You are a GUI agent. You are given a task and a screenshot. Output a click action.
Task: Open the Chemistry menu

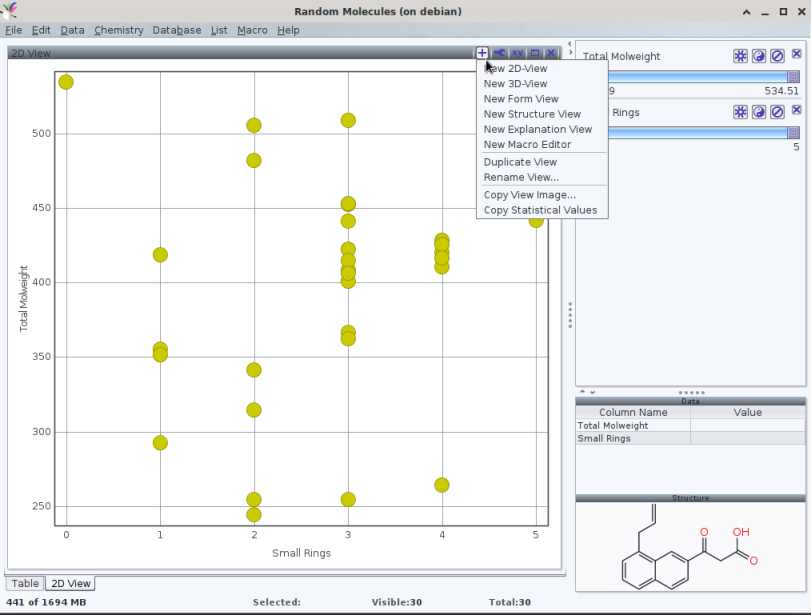(x=119, y=30)
